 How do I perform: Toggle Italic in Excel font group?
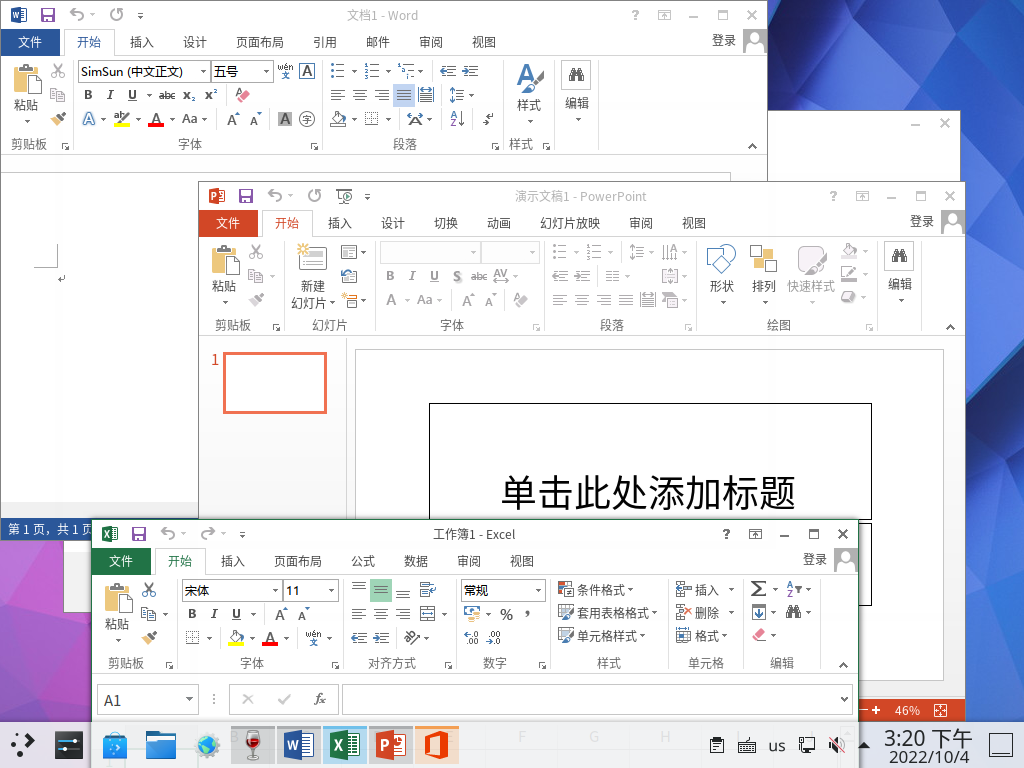coord(214,614)
